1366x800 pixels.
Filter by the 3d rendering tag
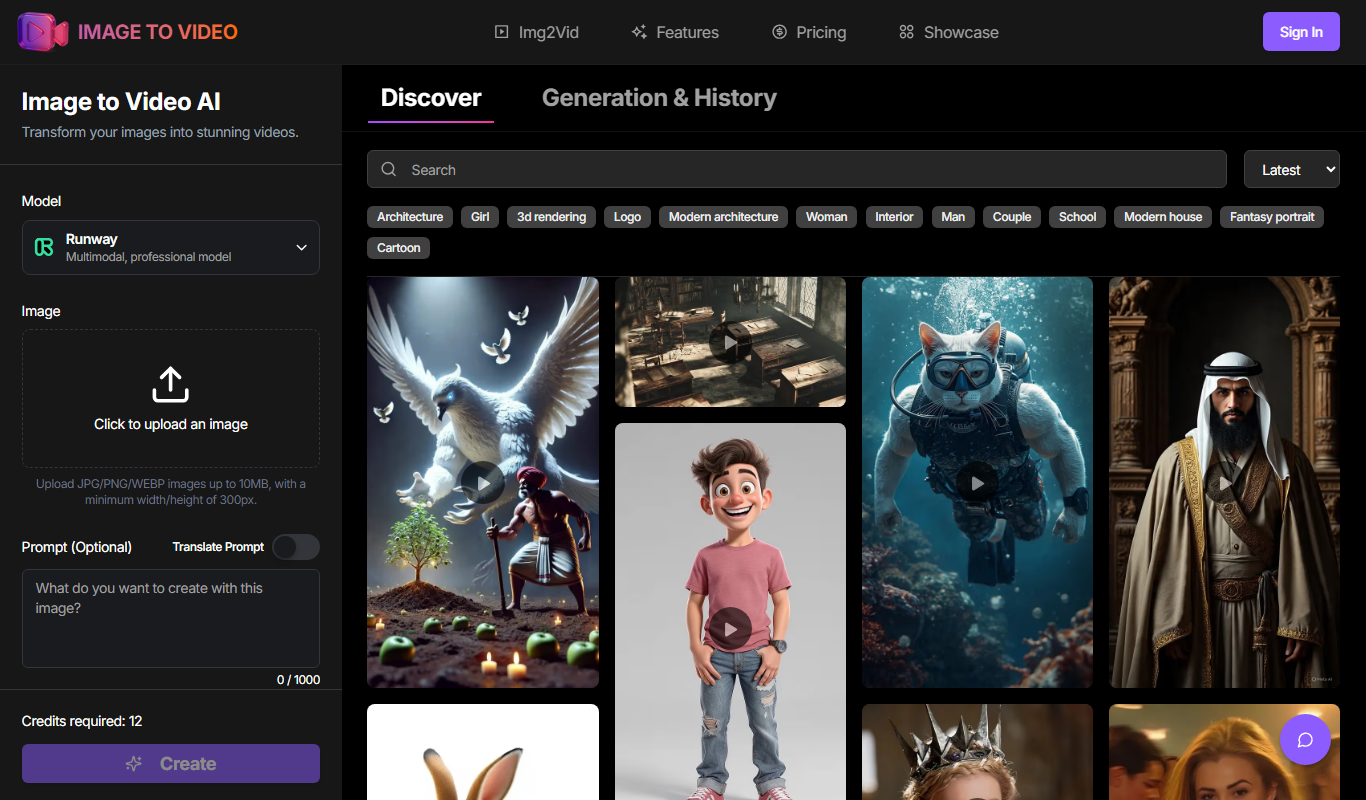552,217
